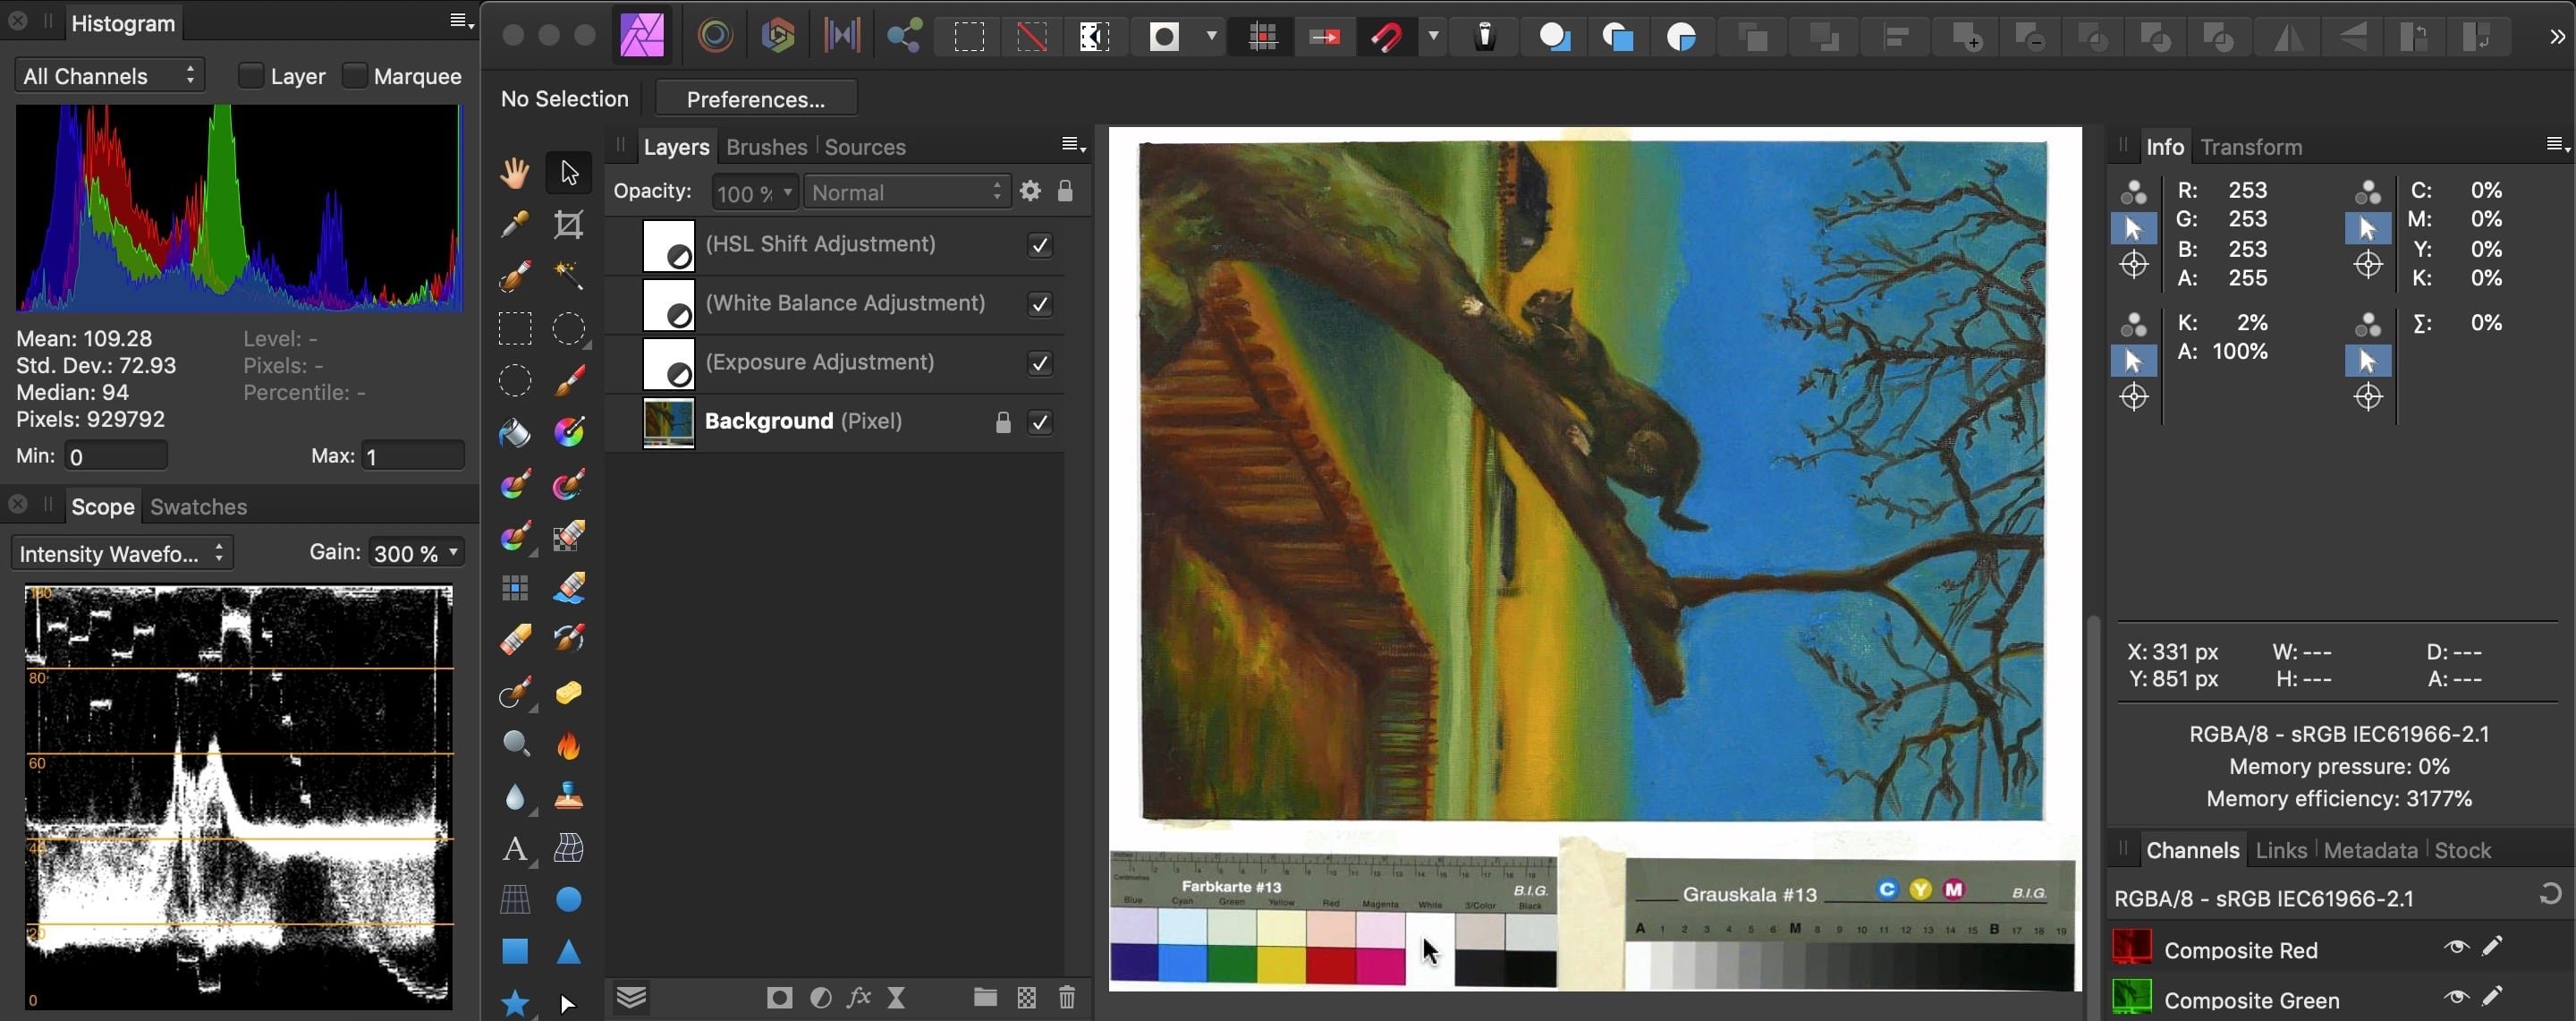The width and height of the screenshot is (2576, 1021).
Task: Open the All Channels dropdown
Action: tap(110, 76)
